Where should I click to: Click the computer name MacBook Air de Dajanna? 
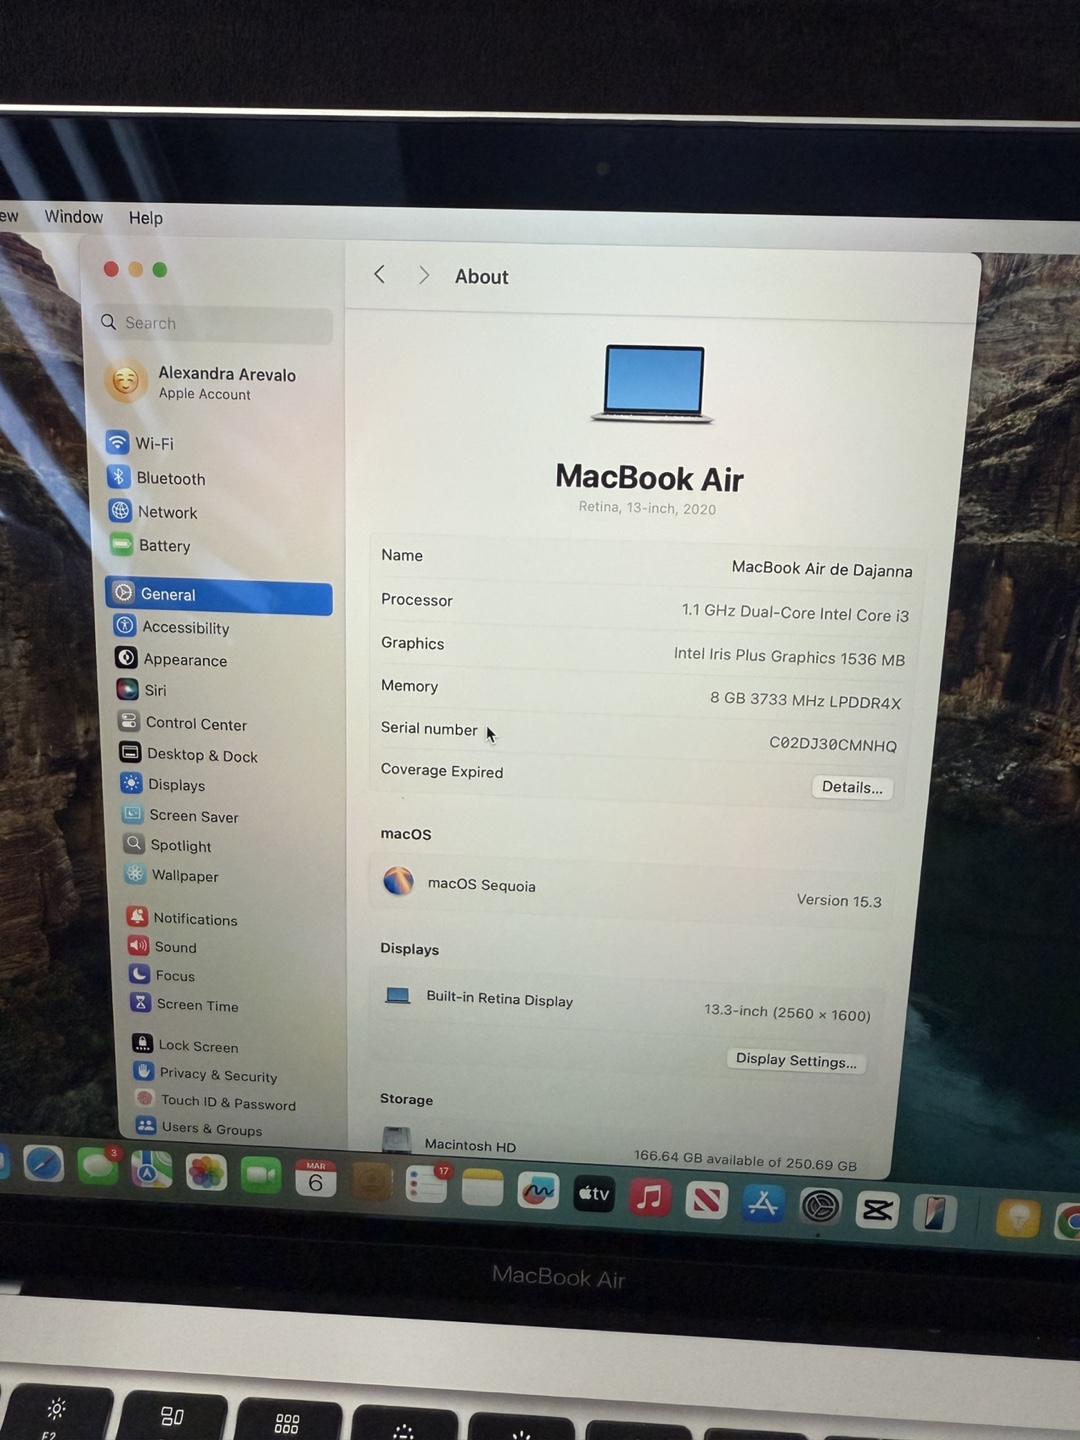click(x=822, y=568)
